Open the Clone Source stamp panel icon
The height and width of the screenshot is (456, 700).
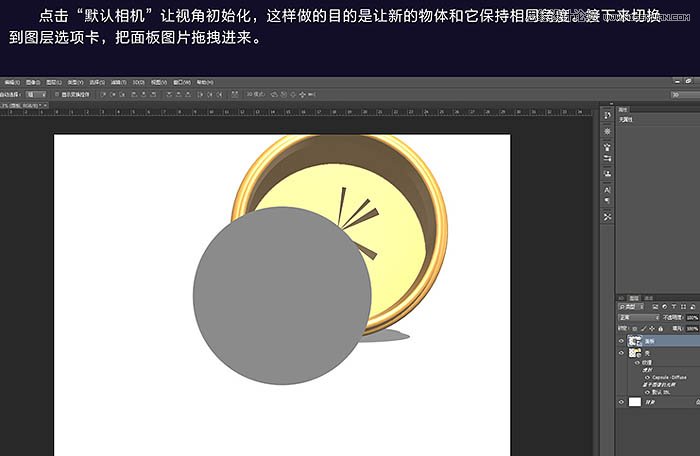[607, 173]
